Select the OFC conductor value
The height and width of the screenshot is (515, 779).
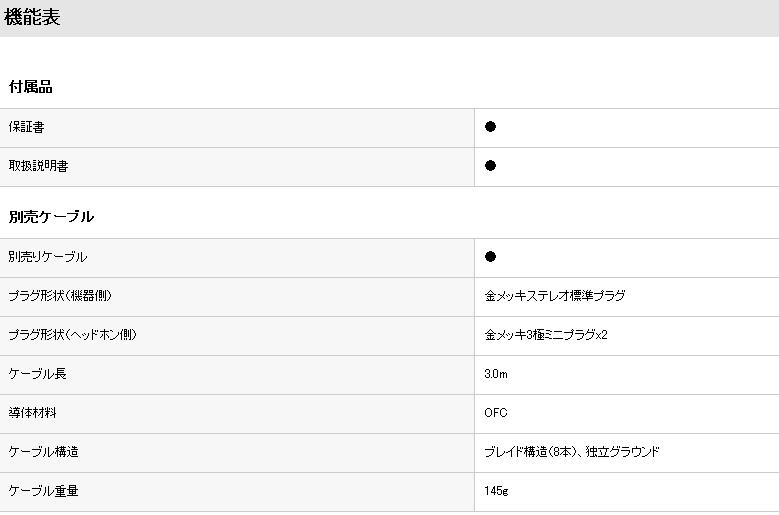click(496, 413)
